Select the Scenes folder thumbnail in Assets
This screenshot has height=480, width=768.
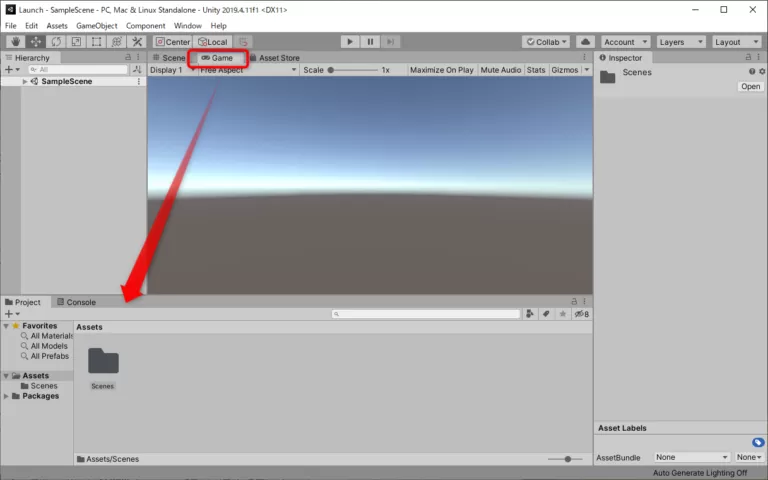102,364
